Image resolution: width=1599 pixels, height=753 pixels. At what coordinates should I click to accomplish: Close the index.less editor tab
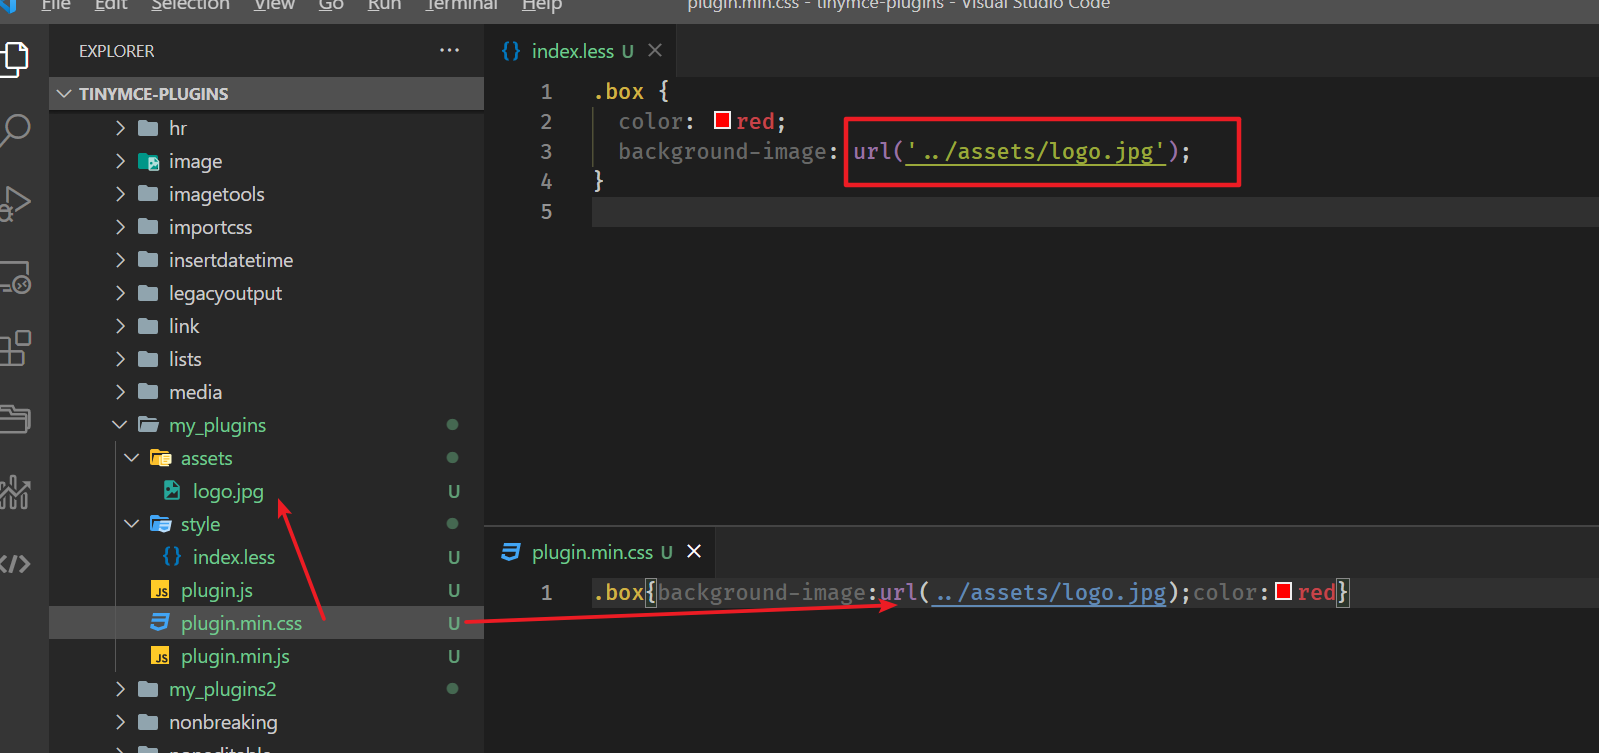pos(655,50)
